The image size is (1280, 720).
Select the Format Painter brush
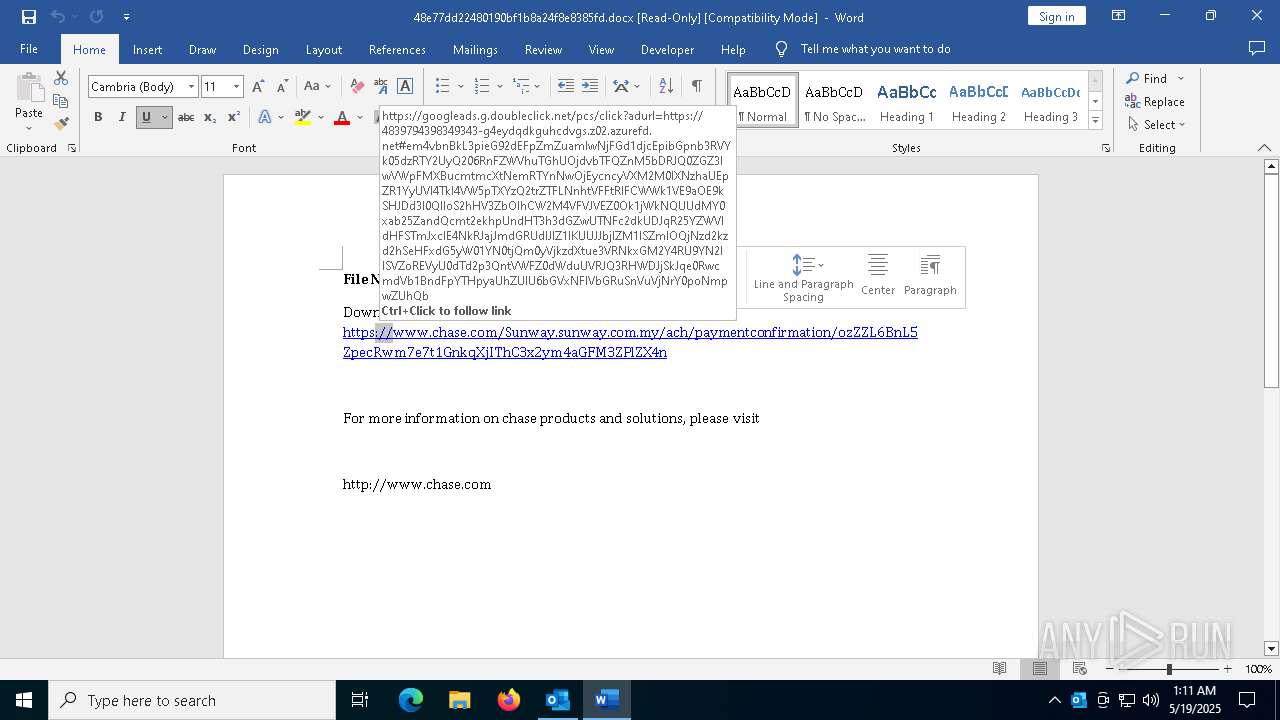tap(61, 124)
